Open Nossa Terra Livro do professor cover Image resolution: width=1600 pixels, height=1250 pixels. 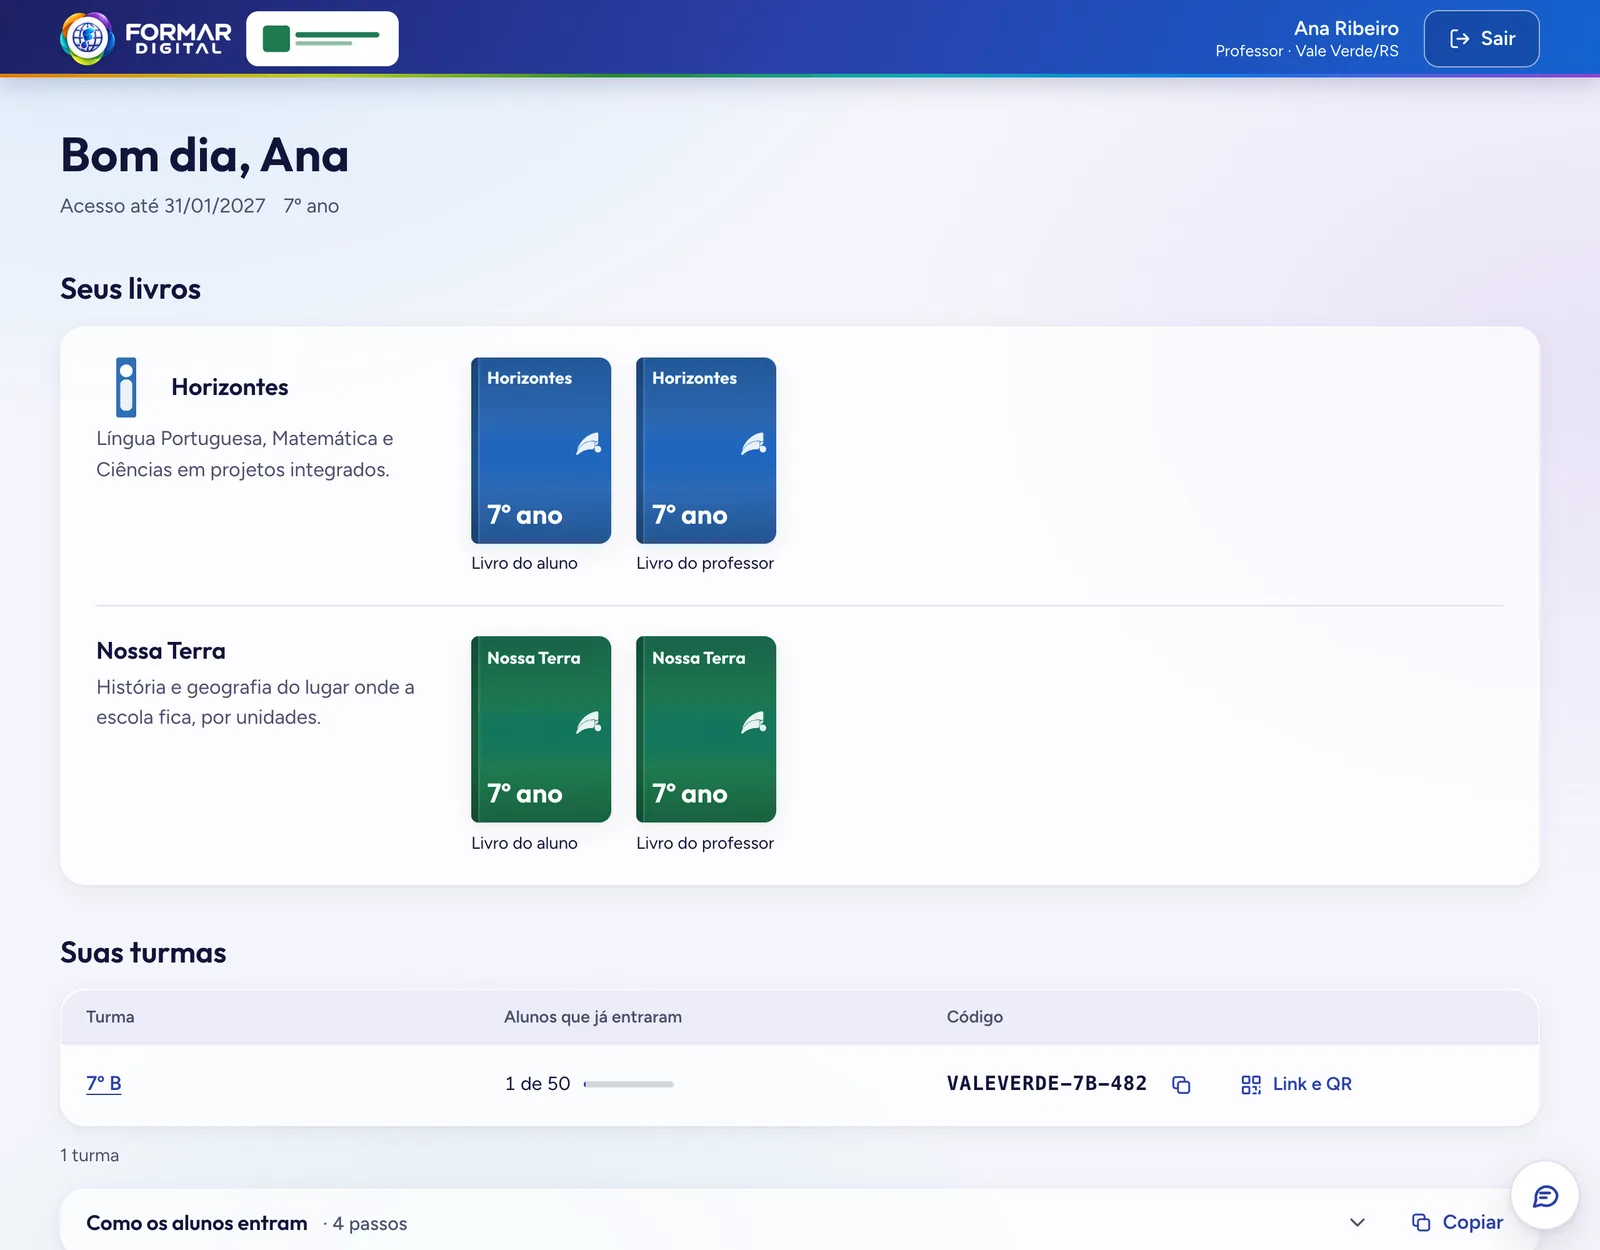click(x=706, y=729)
